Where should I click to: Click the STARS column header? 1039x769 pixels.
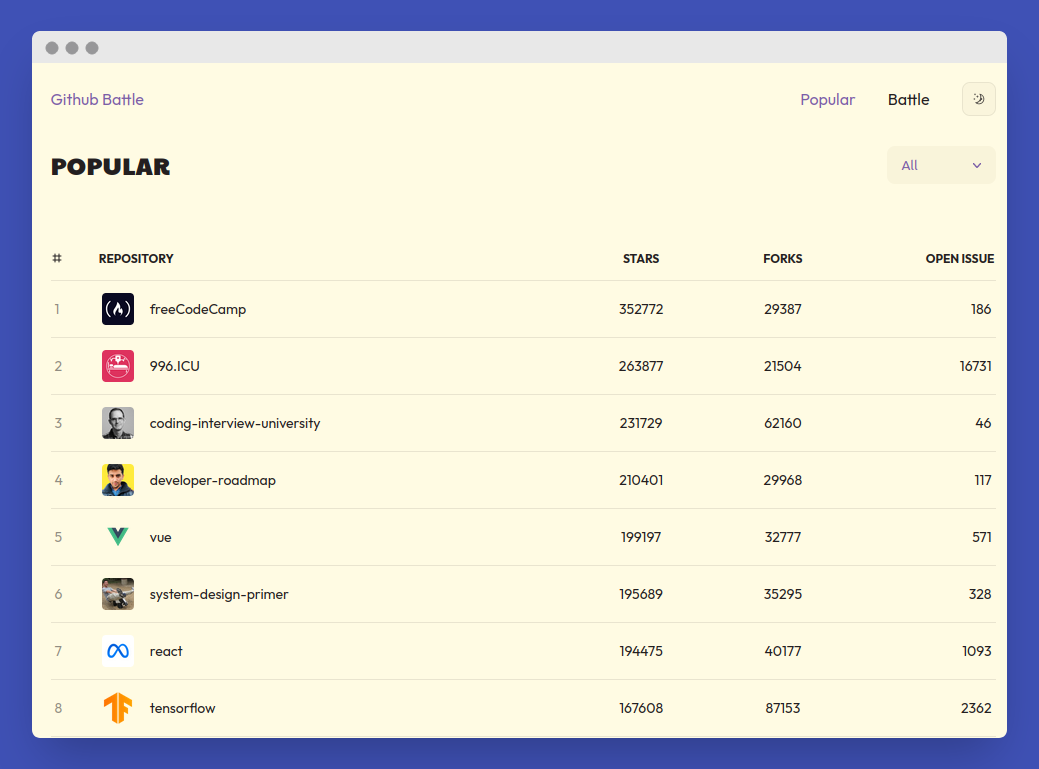pyautogui.click(x=641, y=258)
